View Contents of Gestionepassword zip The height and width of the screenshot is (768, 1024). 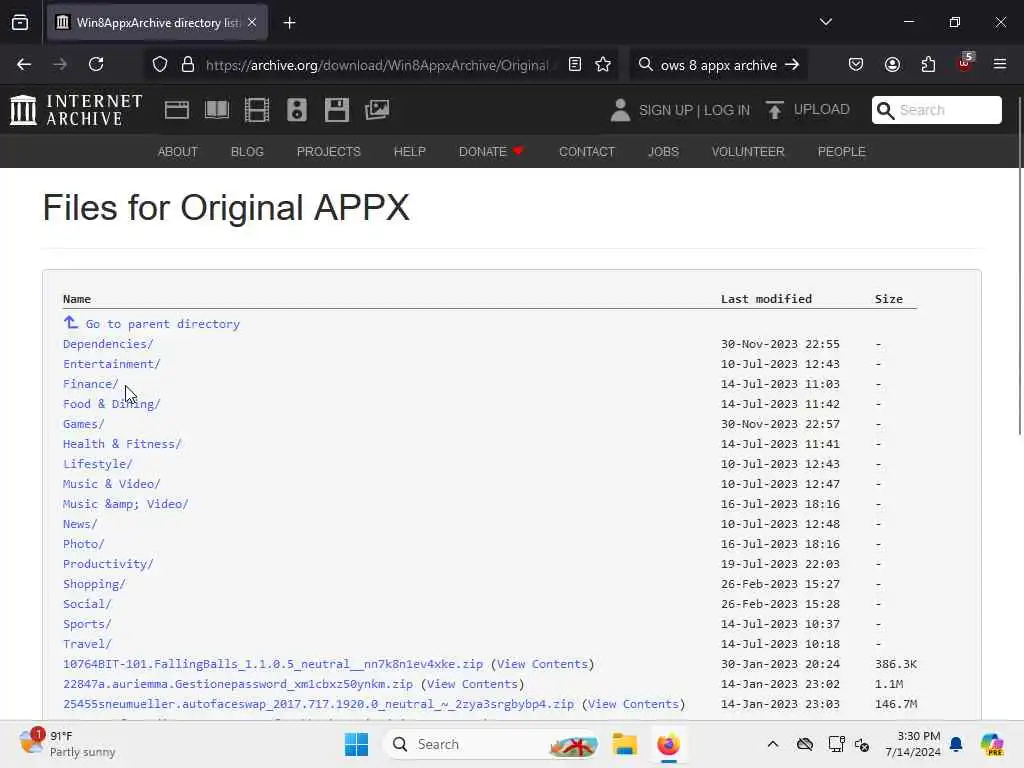(x=472, y=684)
